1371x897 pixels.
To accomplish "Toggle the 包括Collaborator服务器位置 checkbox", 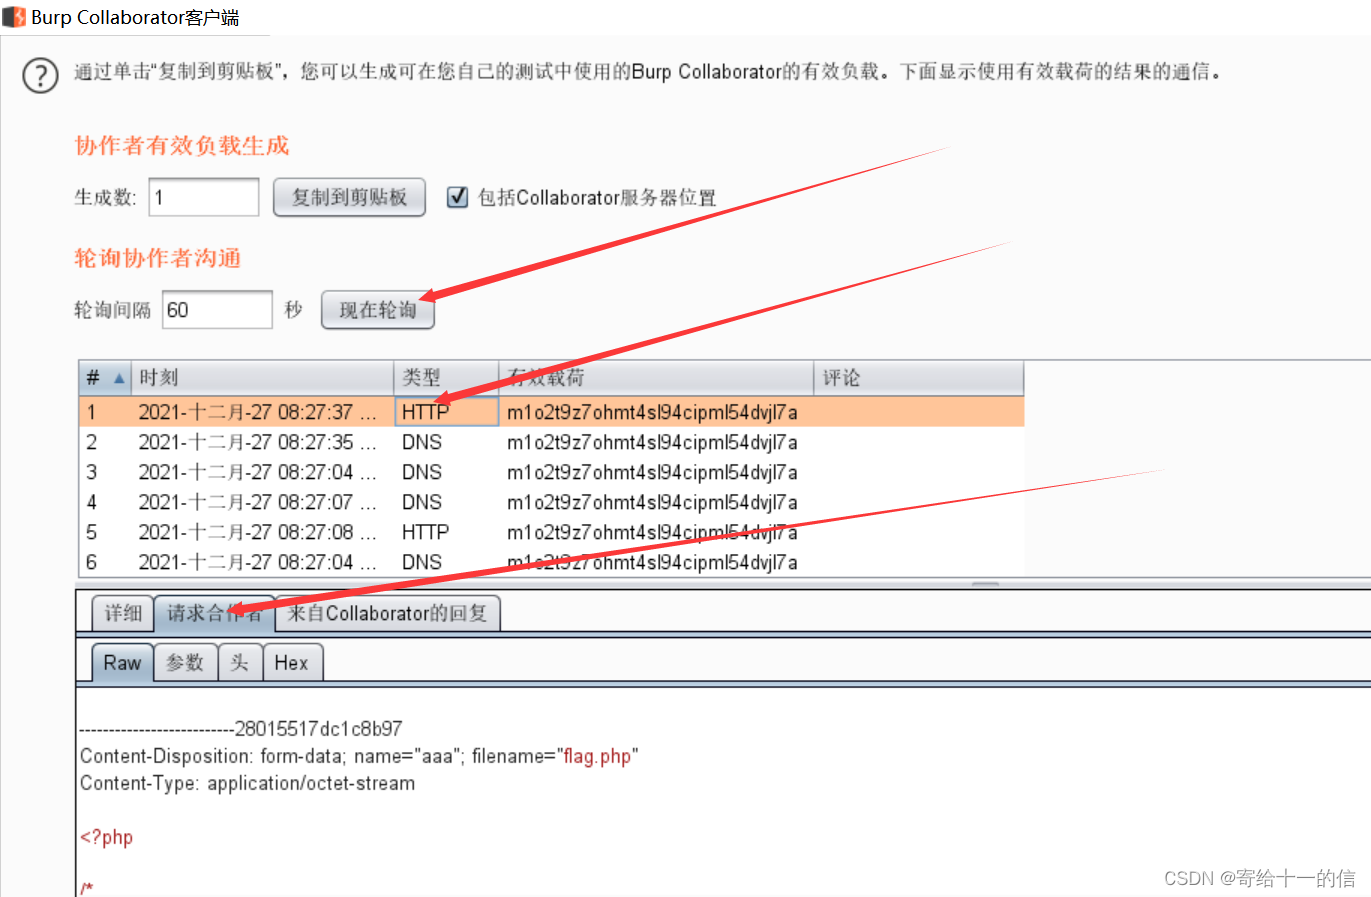I will pos(457,197).
